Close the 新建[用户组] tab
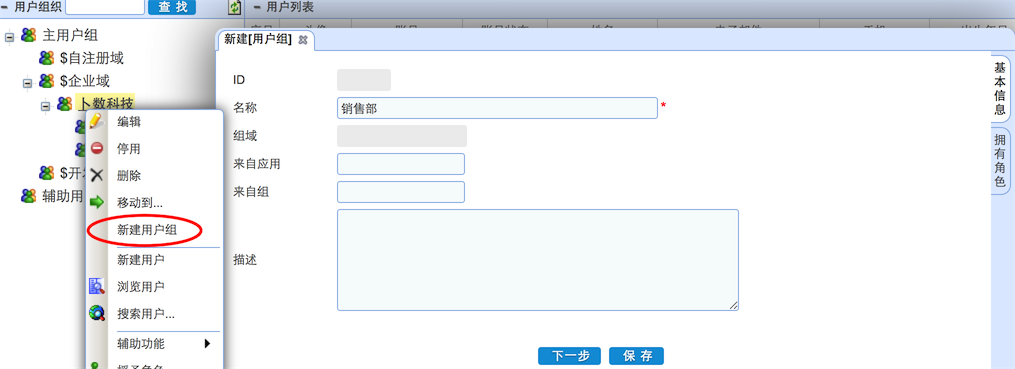This screenshot has height=369, width=1015. click(x=302, y=39)
